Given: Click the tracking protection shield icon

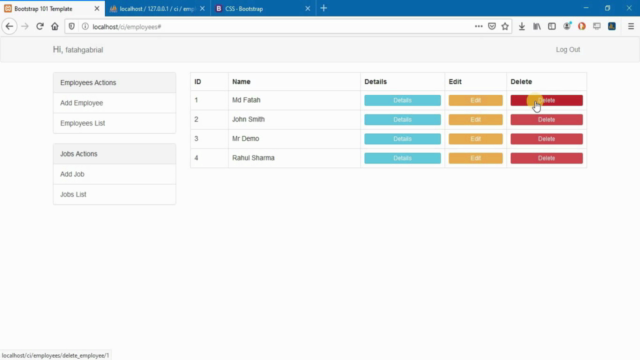Looking at the screenshot, I should (x=72, y=27).
